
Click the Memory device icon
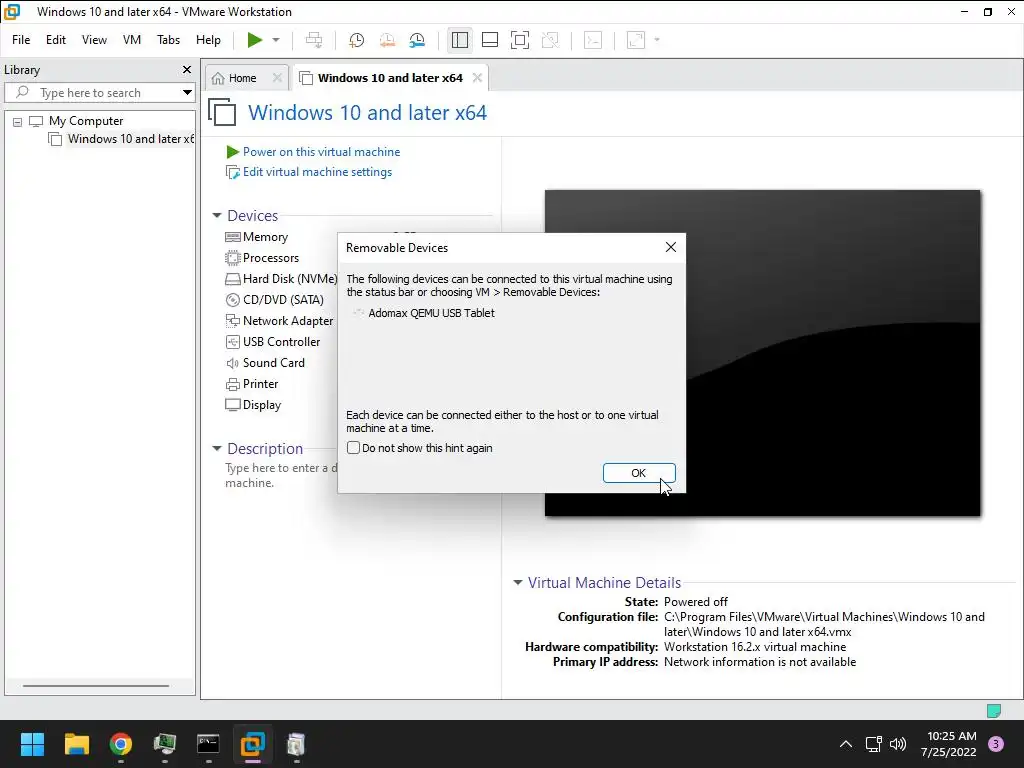pos(232,237)
